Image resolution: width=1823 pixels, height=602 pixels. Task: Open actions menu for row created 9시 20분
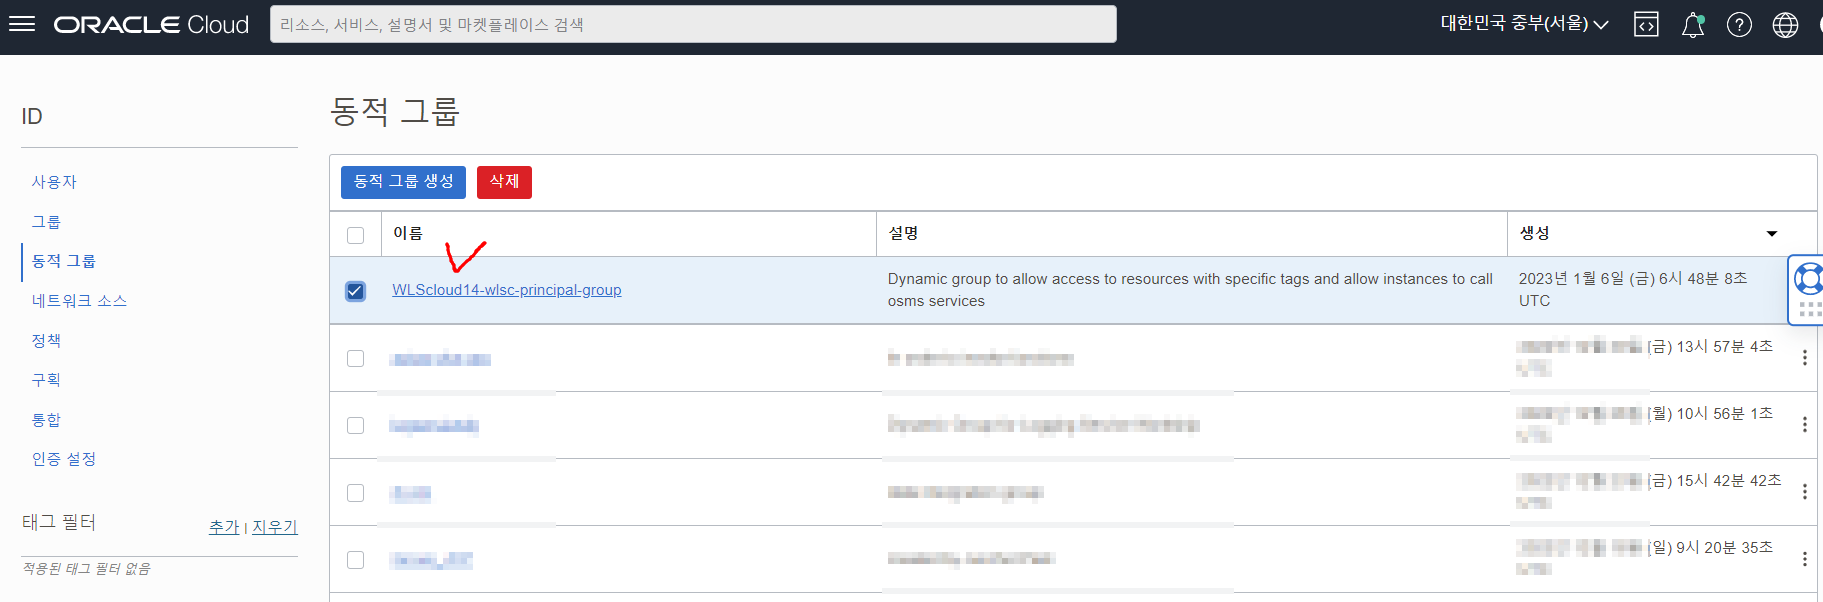coord(1805,559)
